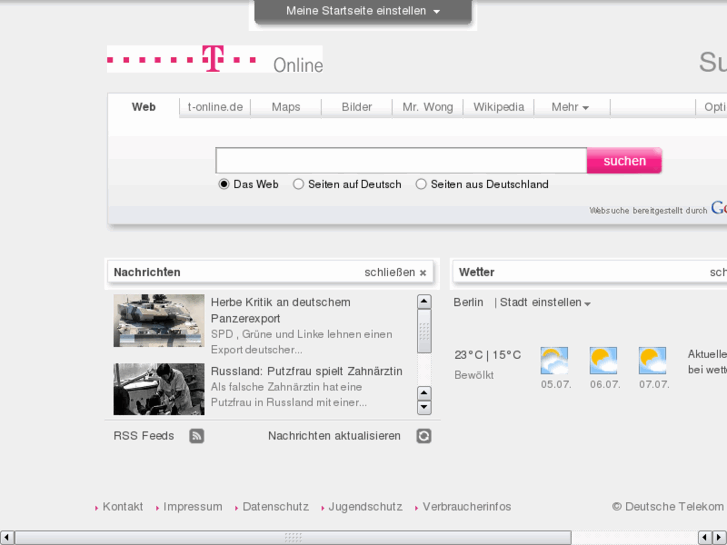Expand the Meine Startseite einstellen dropdown
Screen dimensions: 727x545
(x=363, y=11)
